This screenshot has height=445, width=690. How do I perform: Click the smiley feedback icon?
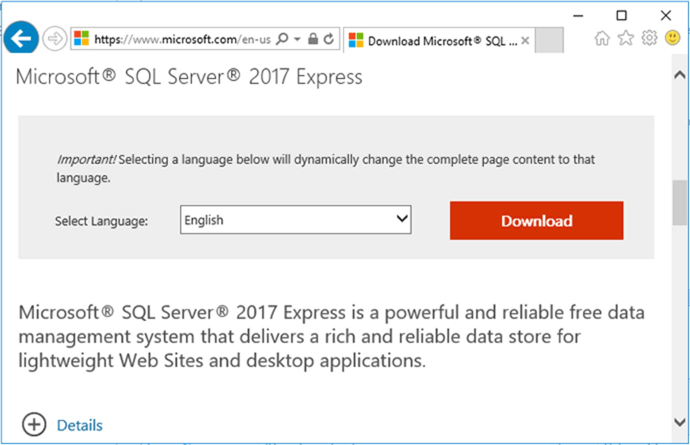point(671,38)
